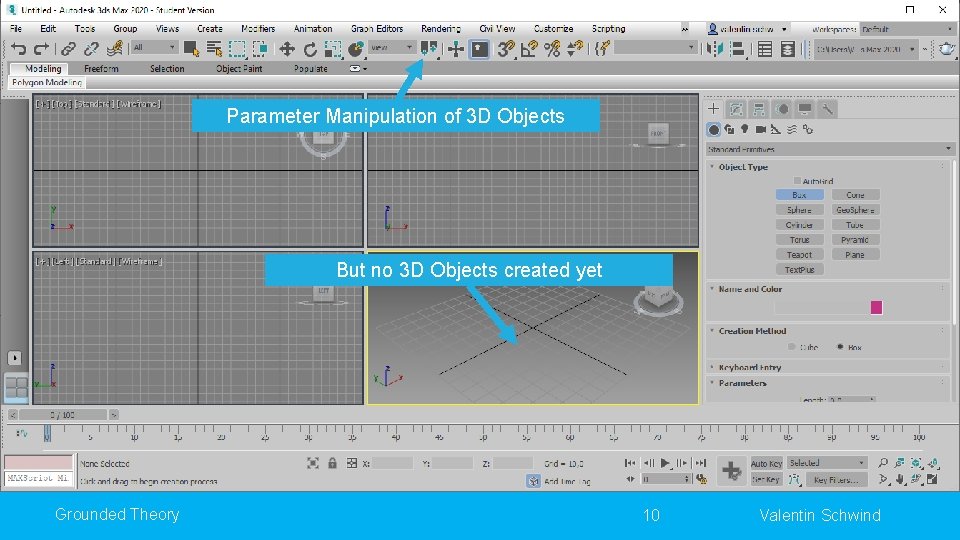Open the Workspaces Default dropdown
Image resolution: width=960 pixels, height=540 pixels.
[x=907, y=29]
